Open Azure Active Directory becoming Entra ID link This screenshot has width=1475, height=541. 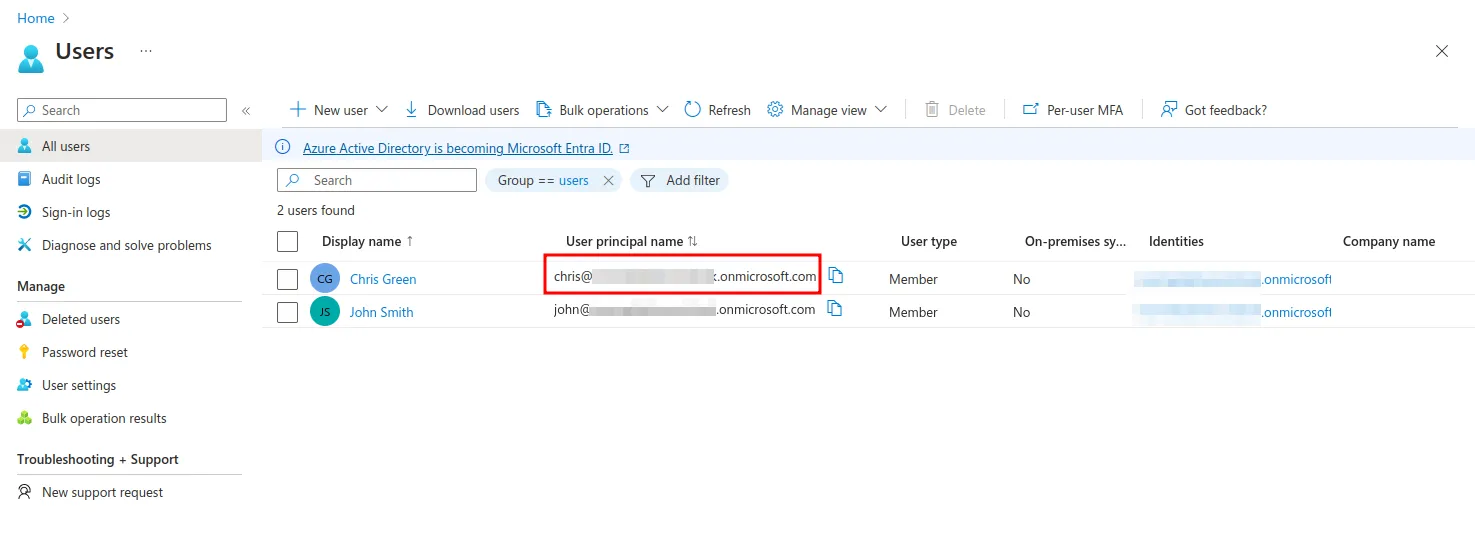[458, 148]
